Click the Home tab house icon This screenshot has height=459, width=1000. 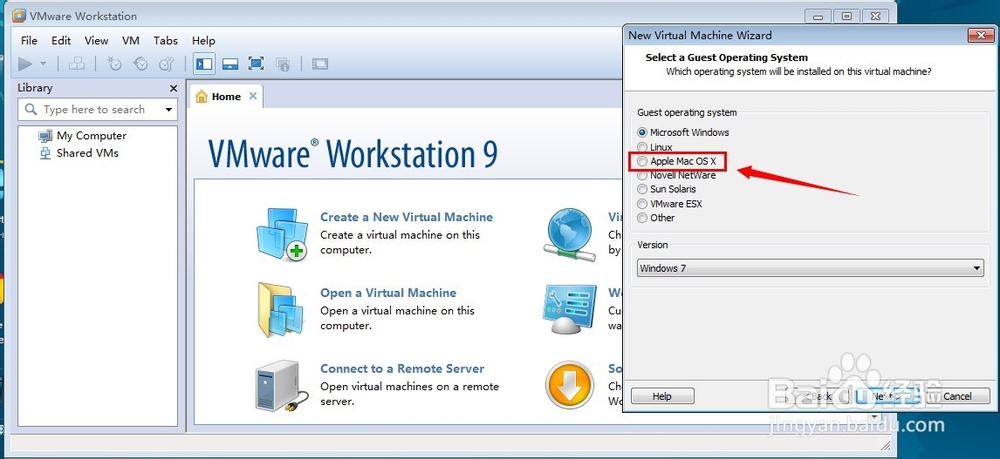[x=202, y=96]
